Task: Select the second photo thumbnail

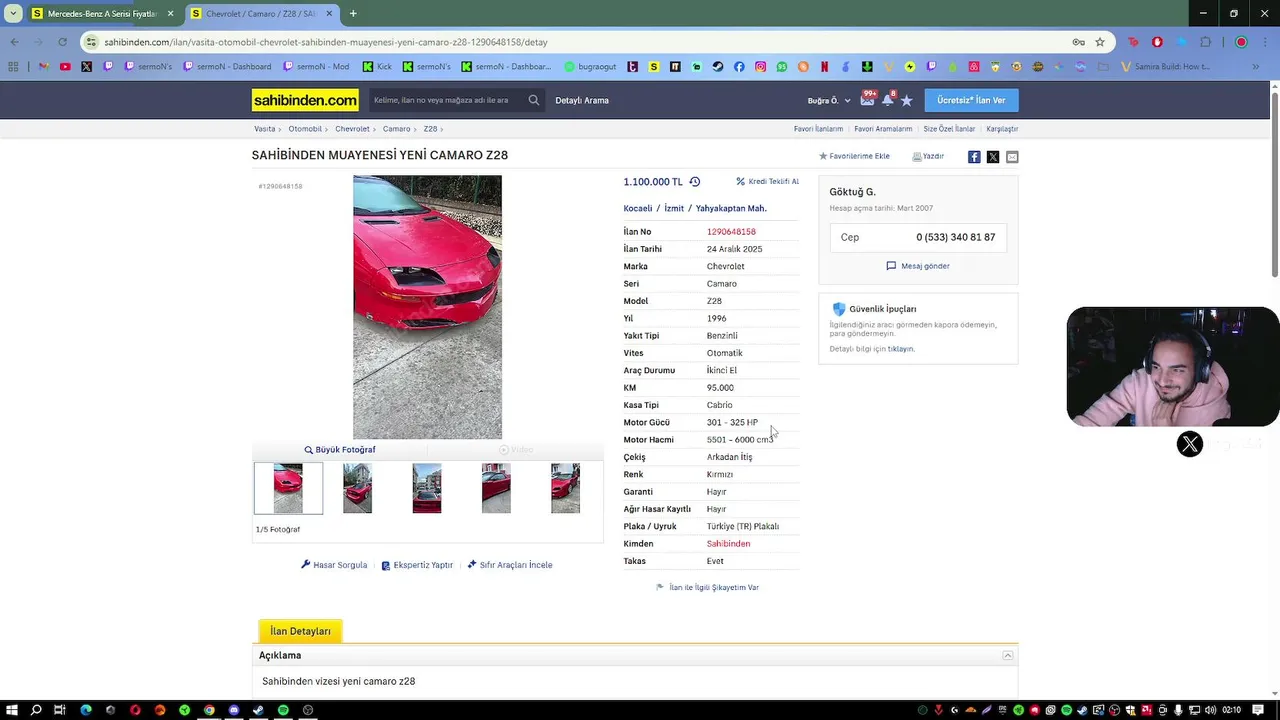Action: tap(357, 488)
